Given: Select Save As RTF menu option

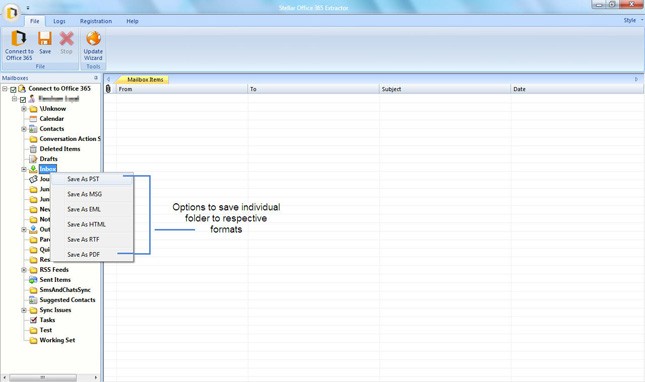Looking at the screenshot, I should pyautogui.click(x=92, y=239).
